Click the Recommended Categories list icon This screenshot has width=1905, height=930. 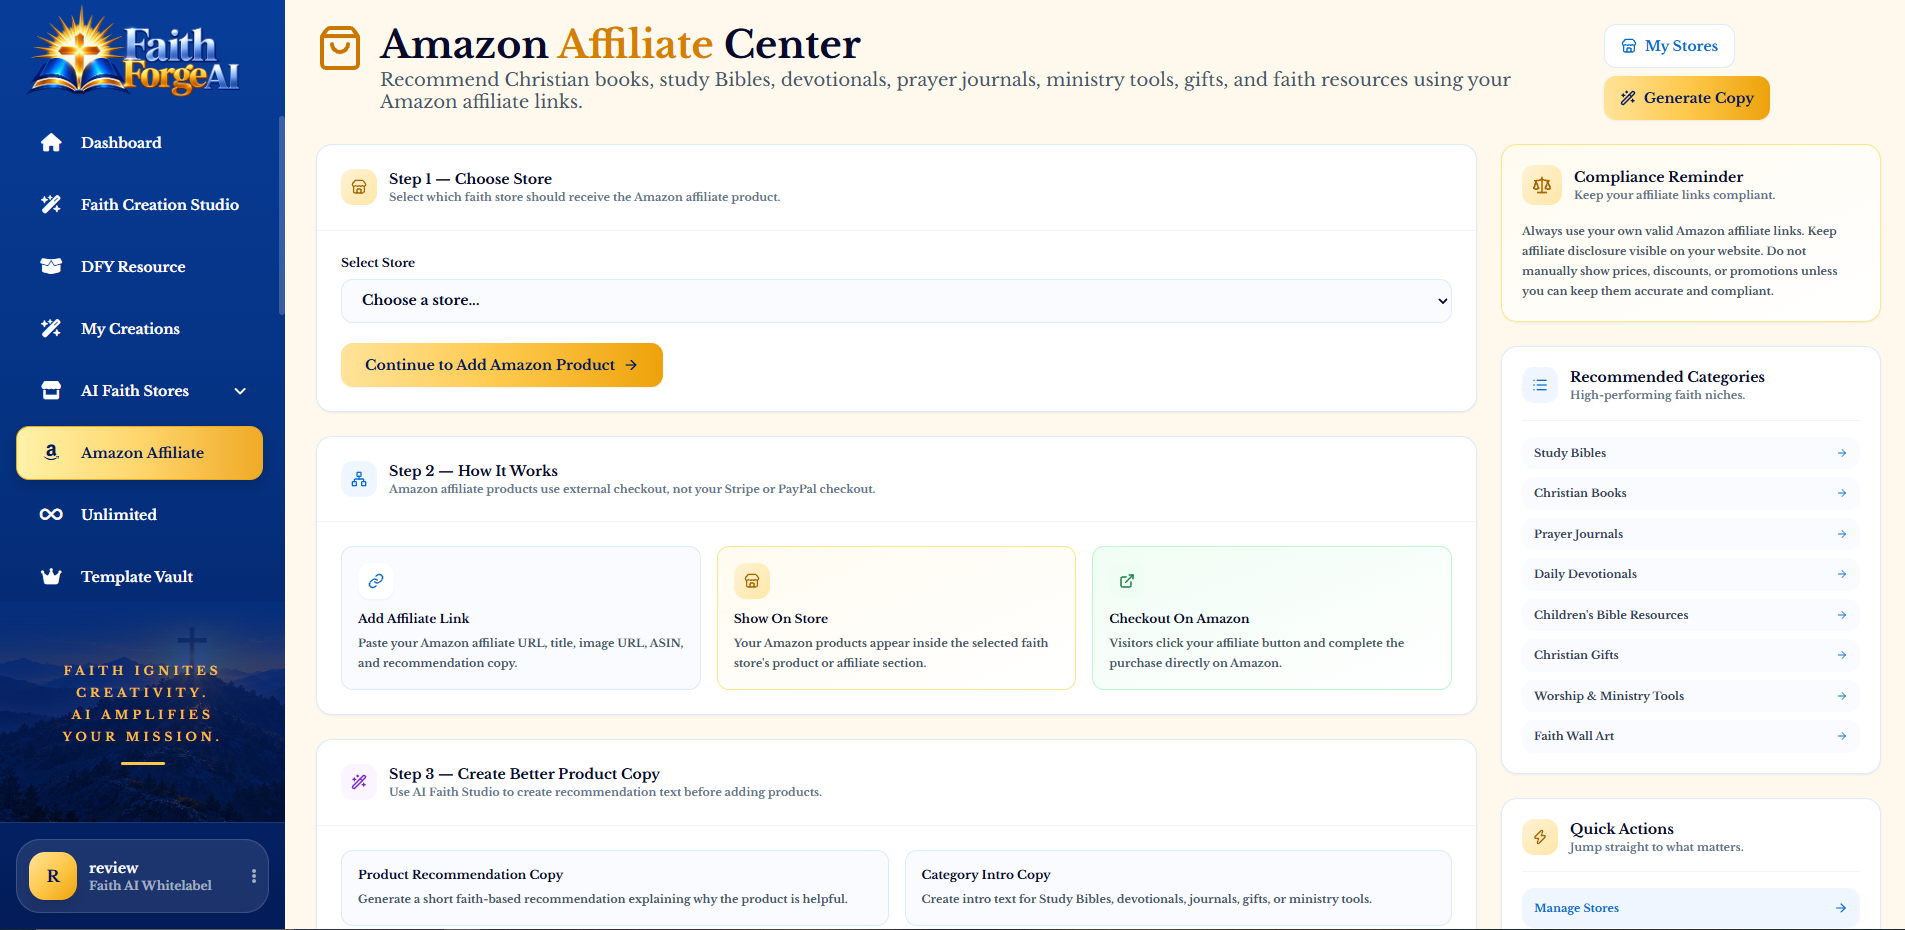(x=1540, y=385)
